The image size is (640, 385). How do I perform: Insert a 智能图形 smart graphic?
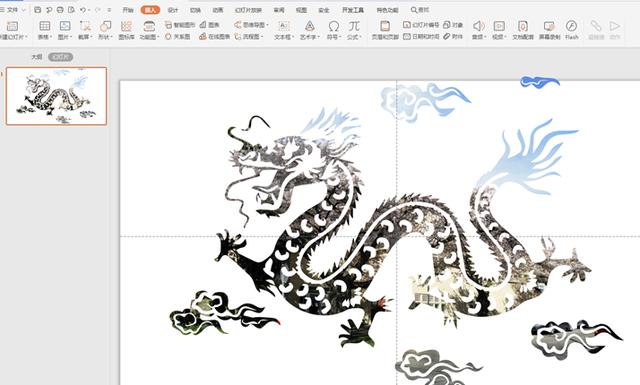tap(180, 25)
